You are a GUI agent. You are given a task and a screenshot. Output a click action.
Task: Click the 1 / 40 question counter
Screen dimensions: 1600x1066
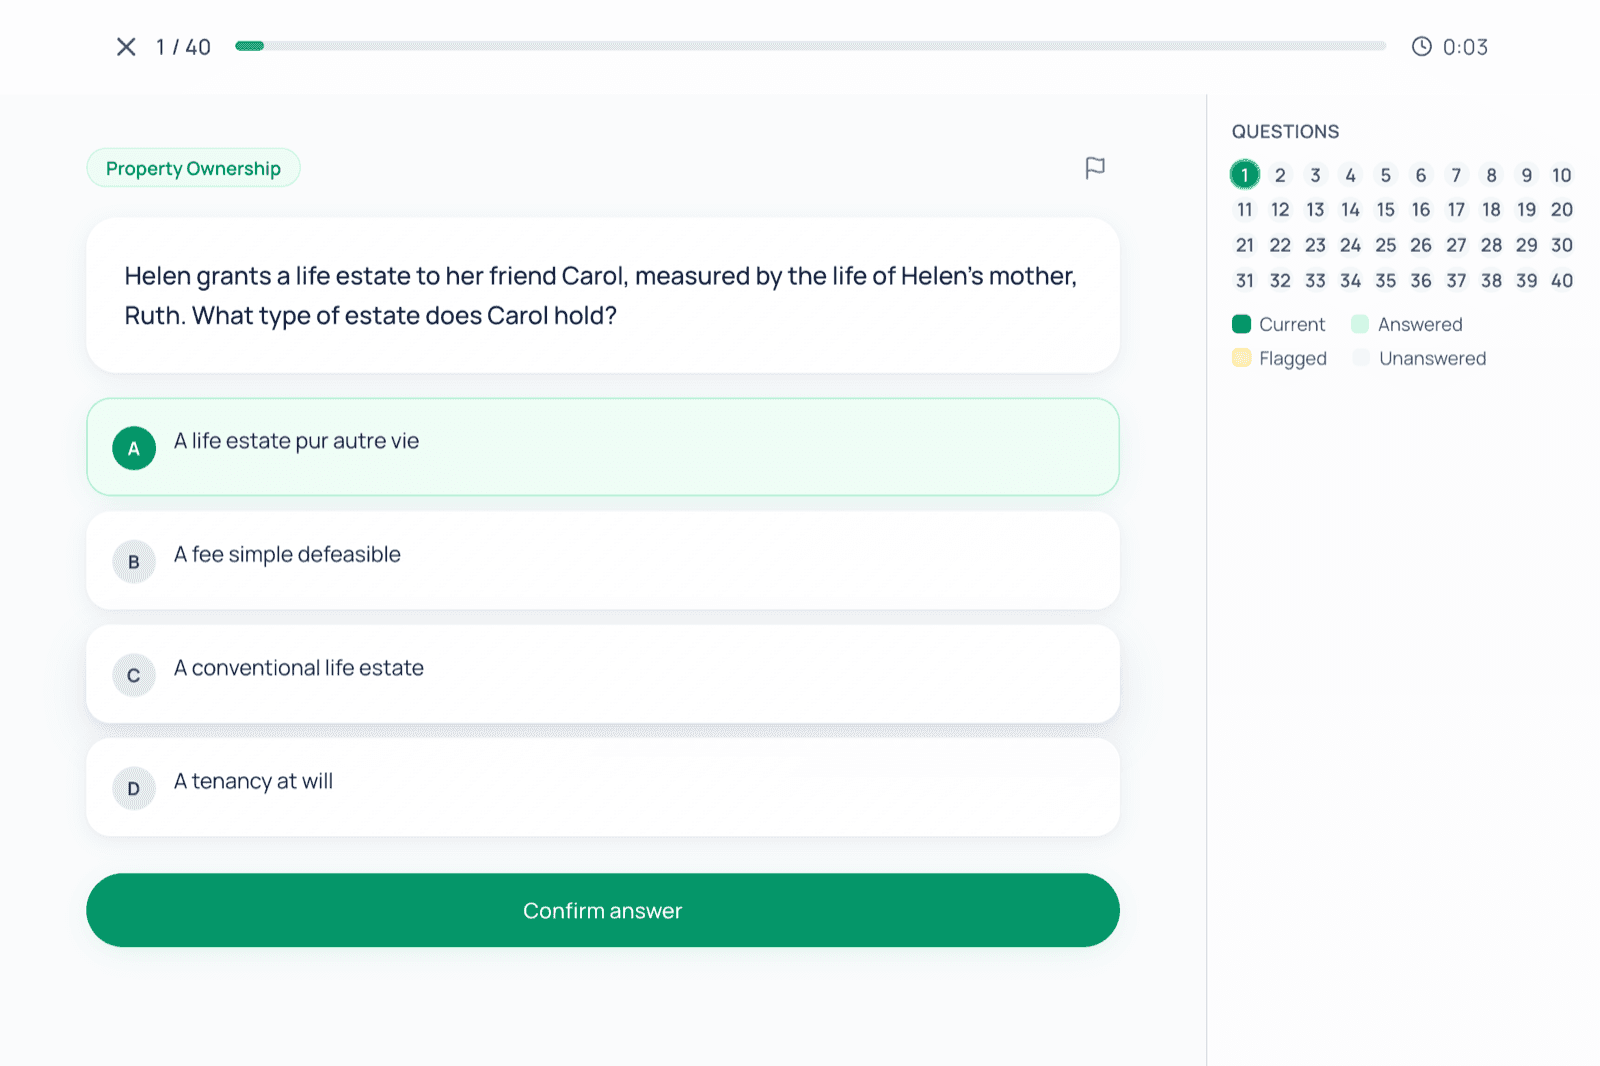[x=183, y=47]
